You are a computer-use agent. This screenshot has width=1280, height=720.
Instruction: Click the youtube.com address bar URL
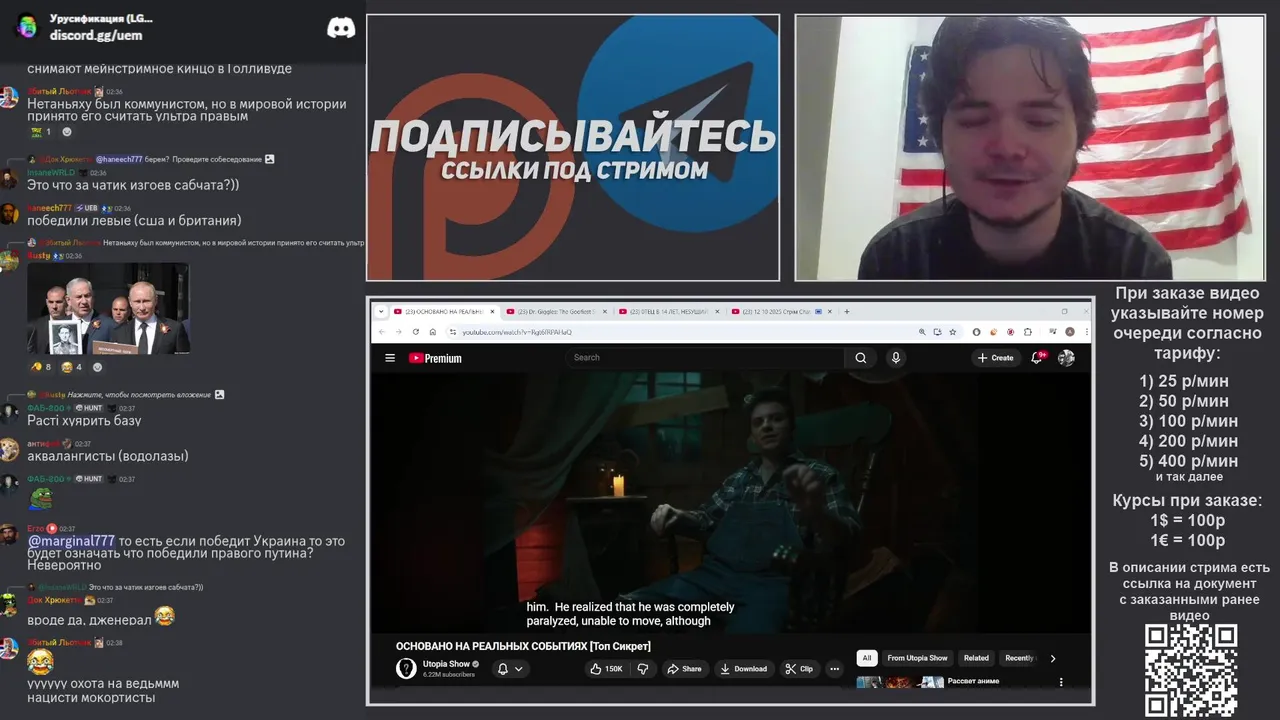[x=517, y=332]
